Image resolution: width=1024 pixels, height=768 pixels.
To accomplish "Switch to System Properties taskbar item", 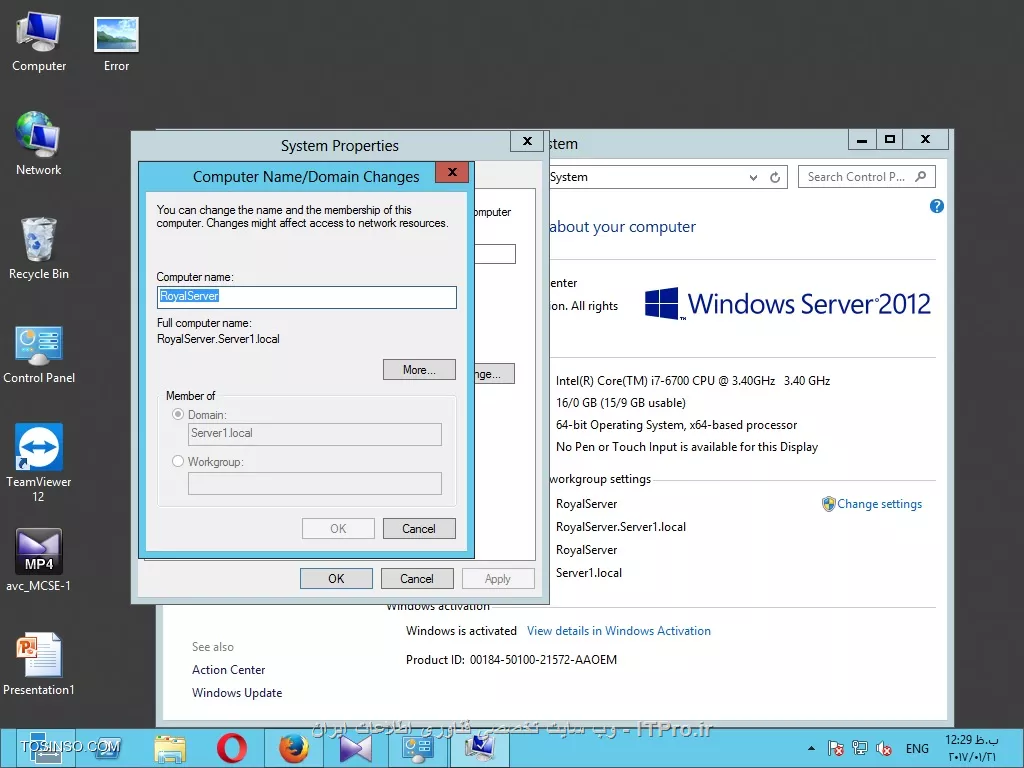I will coord(480,748).
